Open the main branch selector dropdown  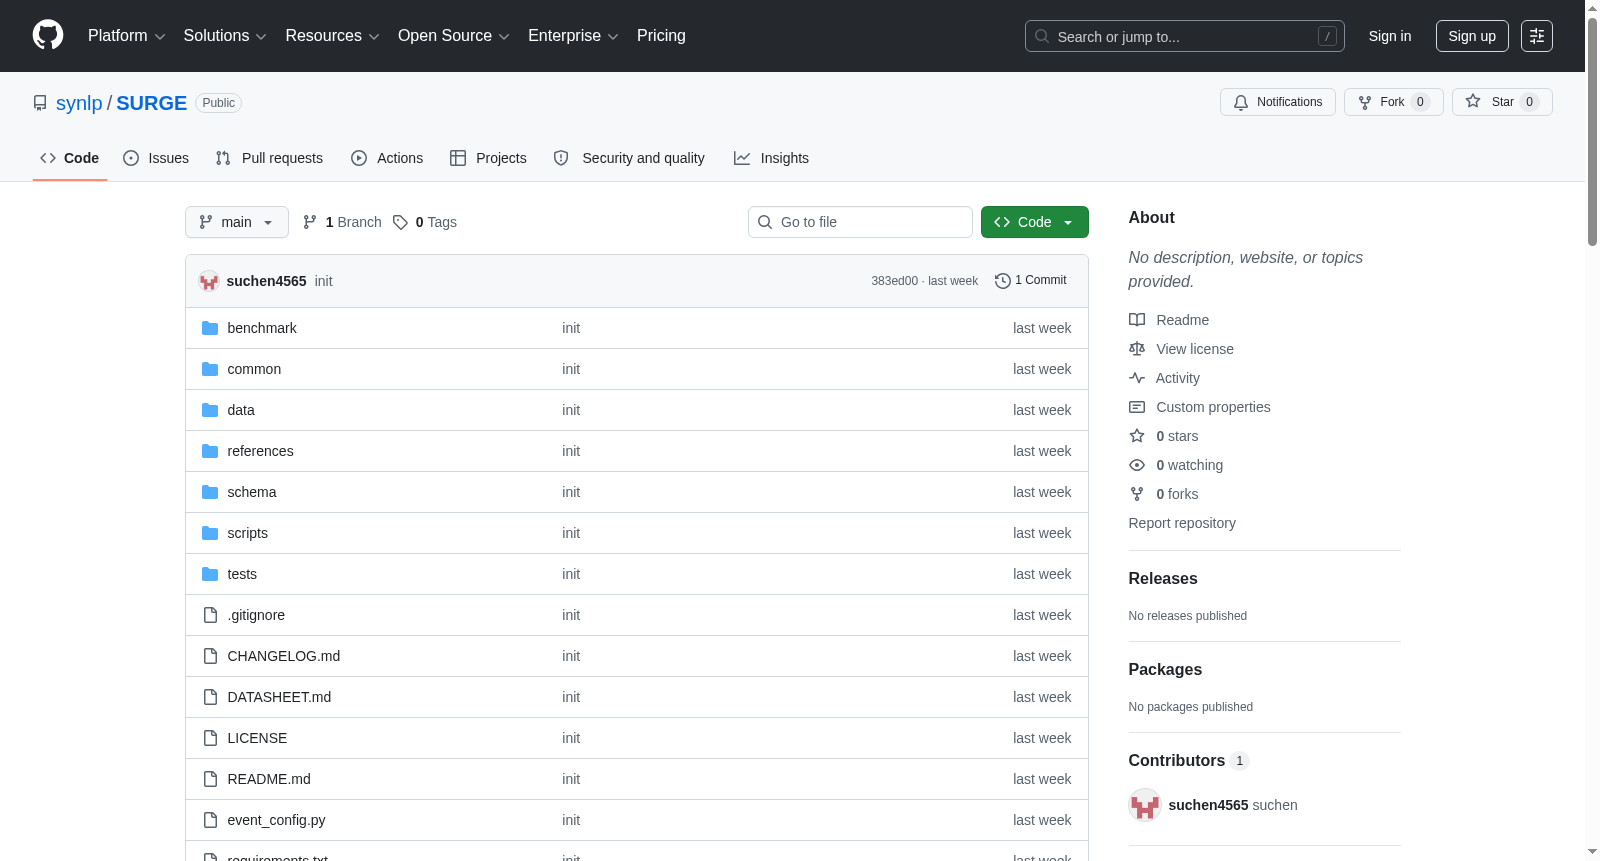point(237,222)
